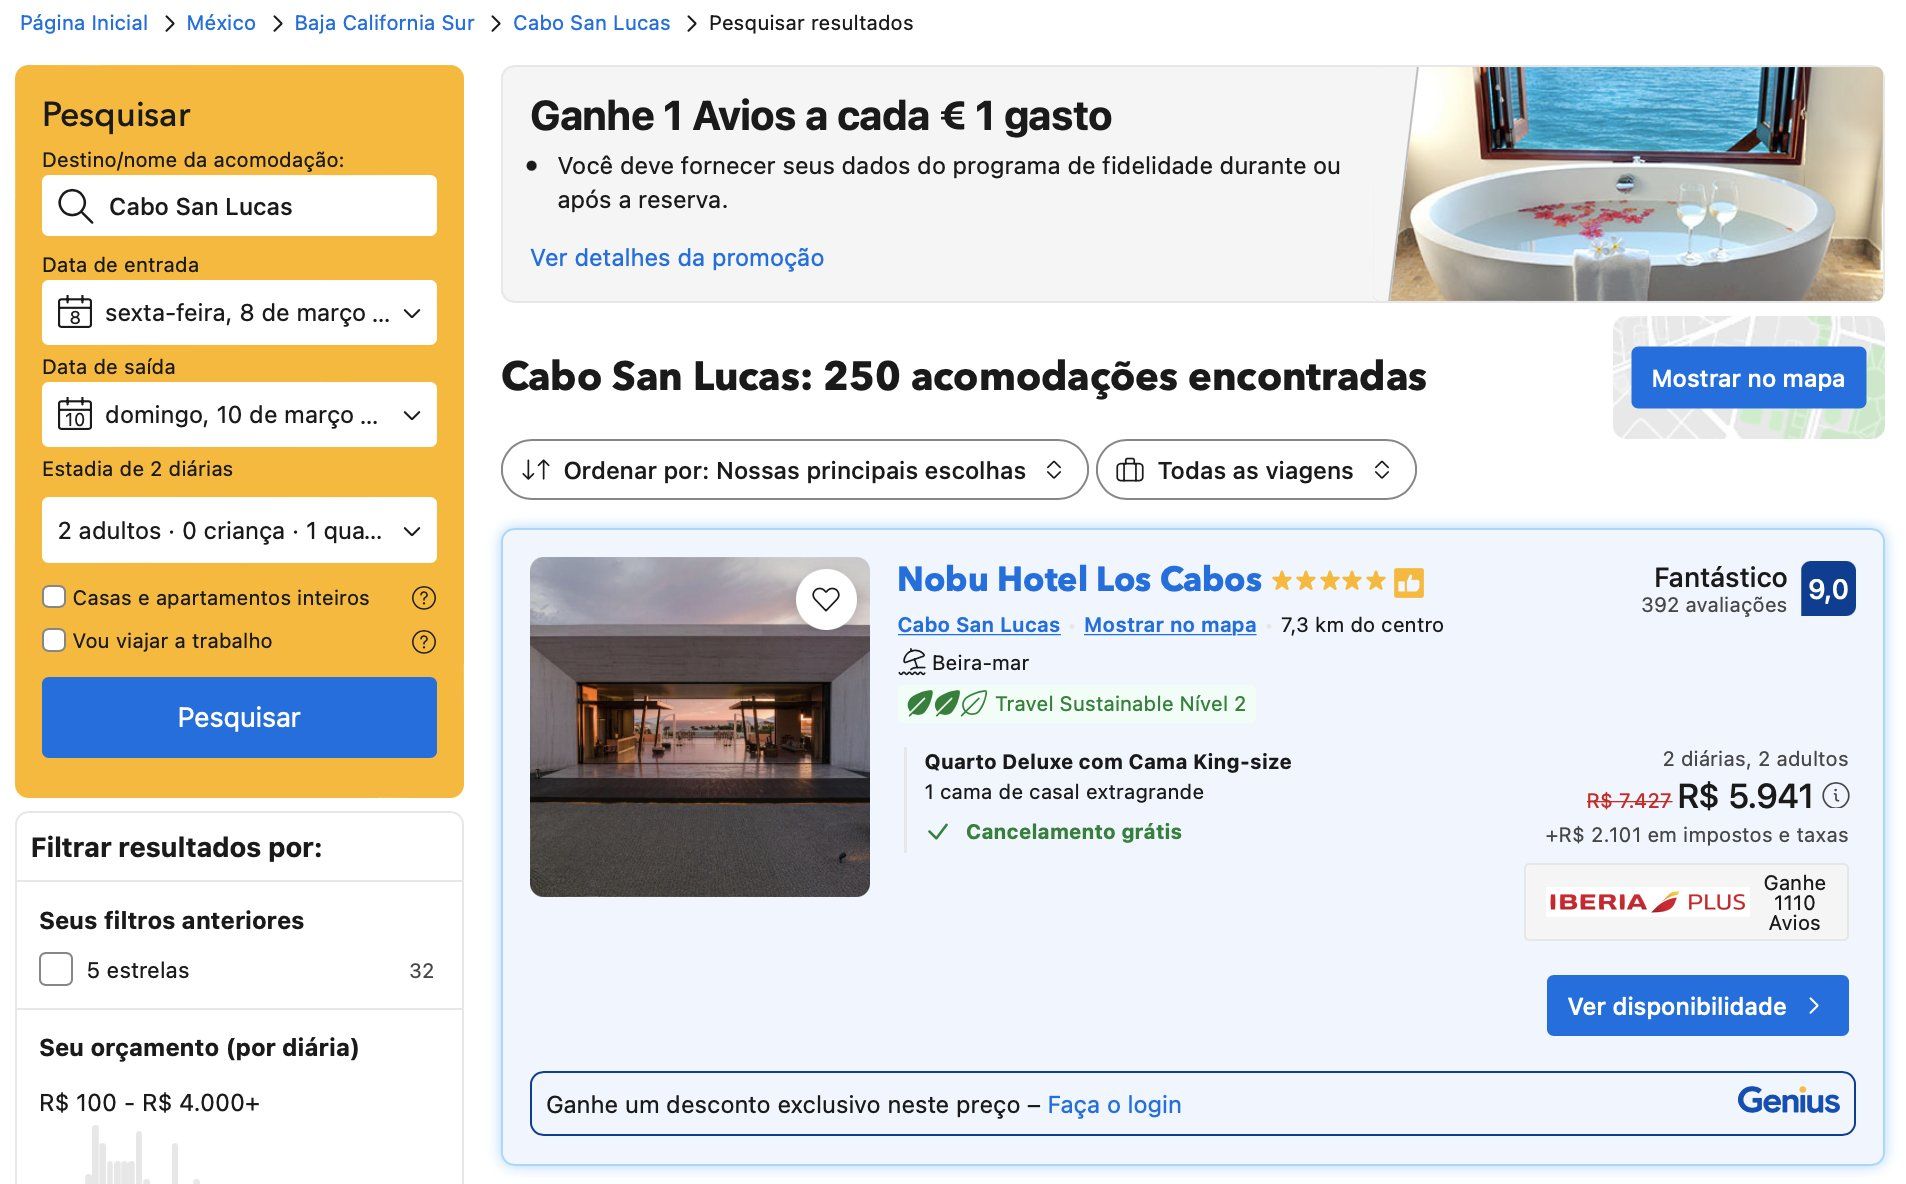Click the 392 avaliações text
This screenshot has height=1184, width=1906.
1713,605
